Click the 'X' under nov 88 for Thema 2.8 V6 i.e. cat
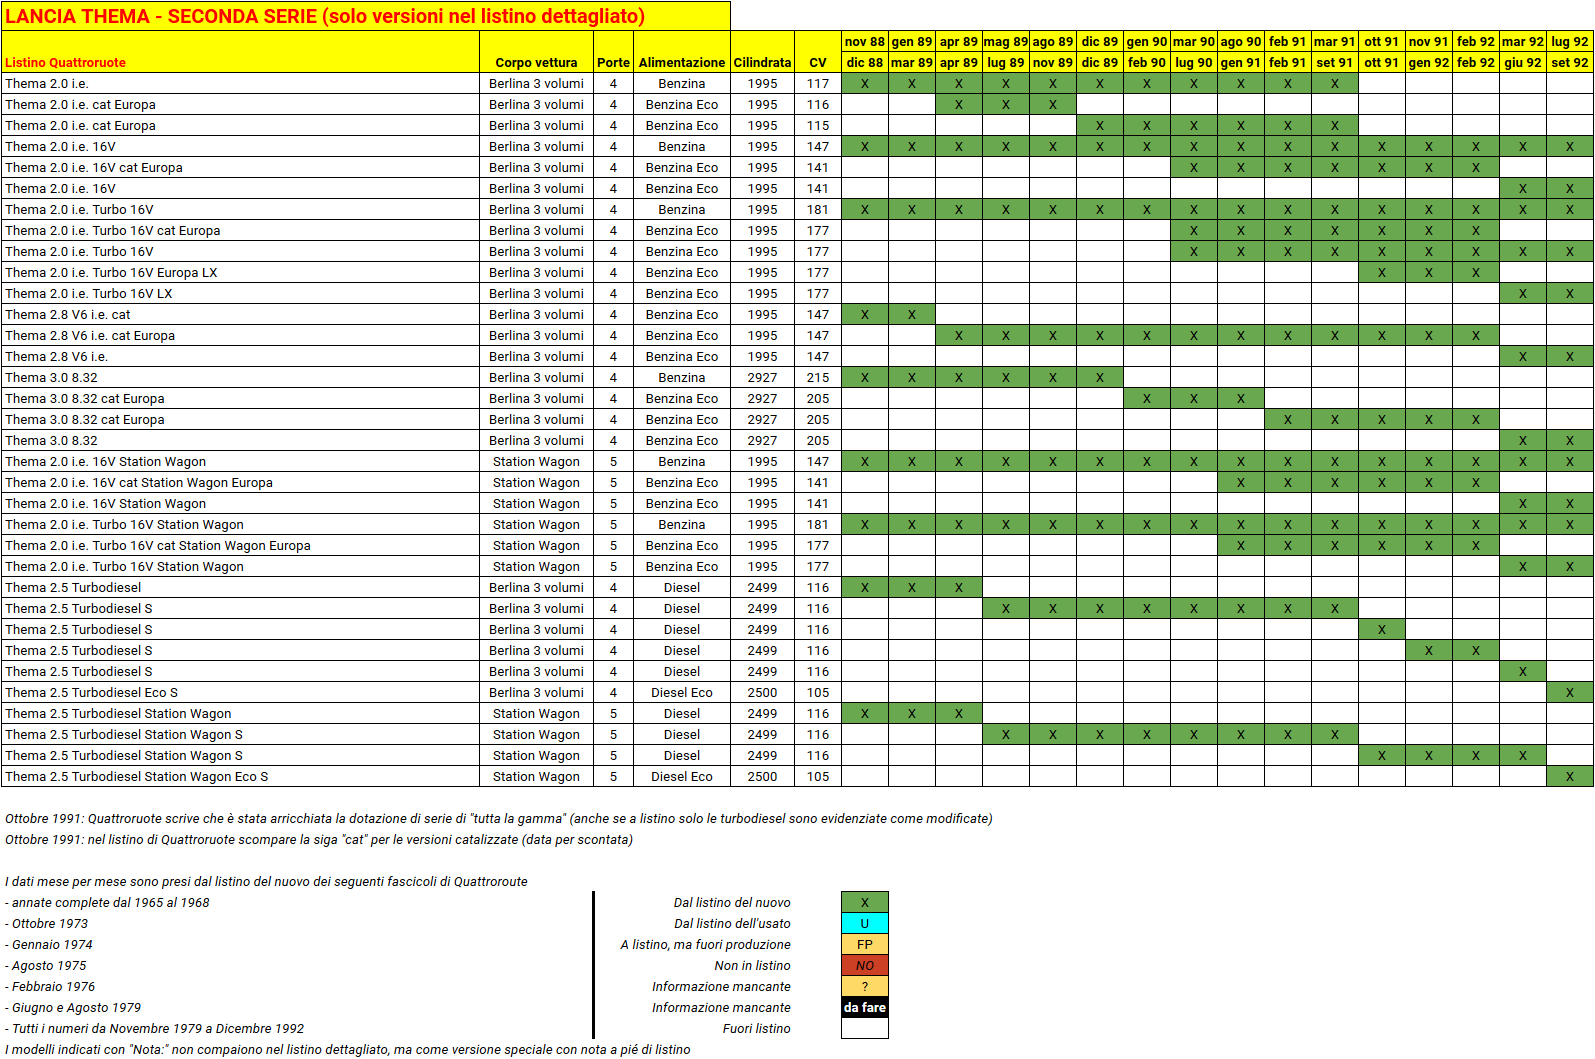Image resolution: width=1595 pixels, height=1059 pixels. click(x=865, y=314)
